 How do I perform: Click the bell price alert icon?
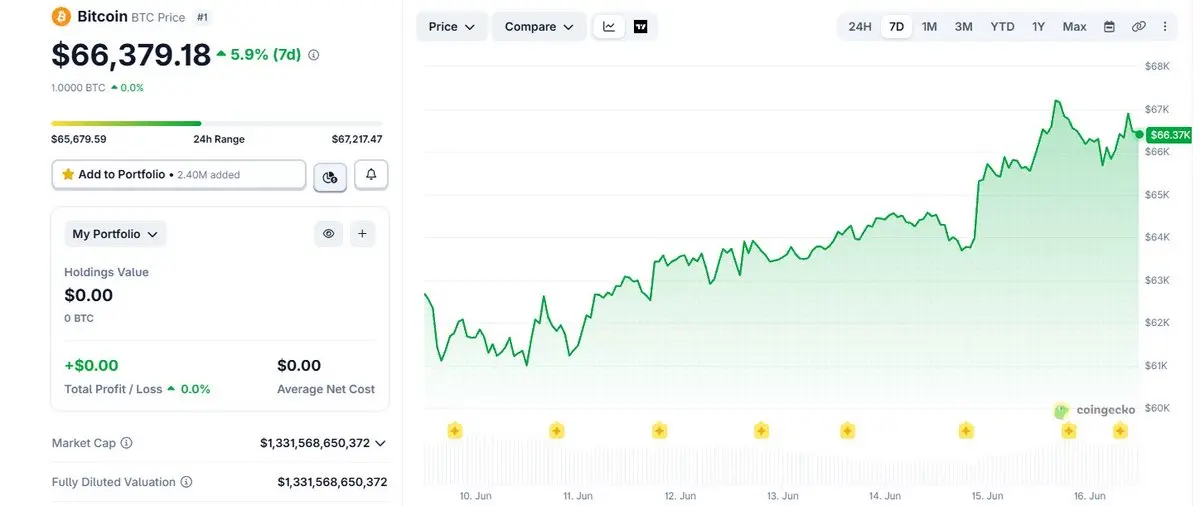pos(371,175)
